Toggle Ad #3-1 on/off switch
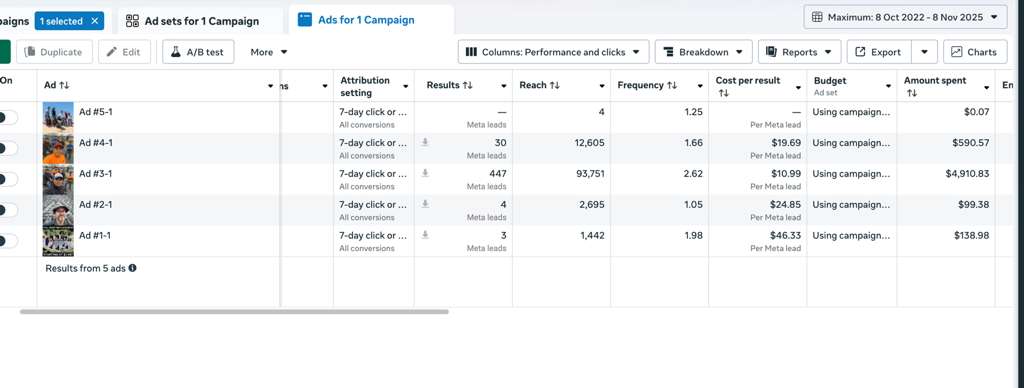The image size is (1024, 388). point(8,179)
